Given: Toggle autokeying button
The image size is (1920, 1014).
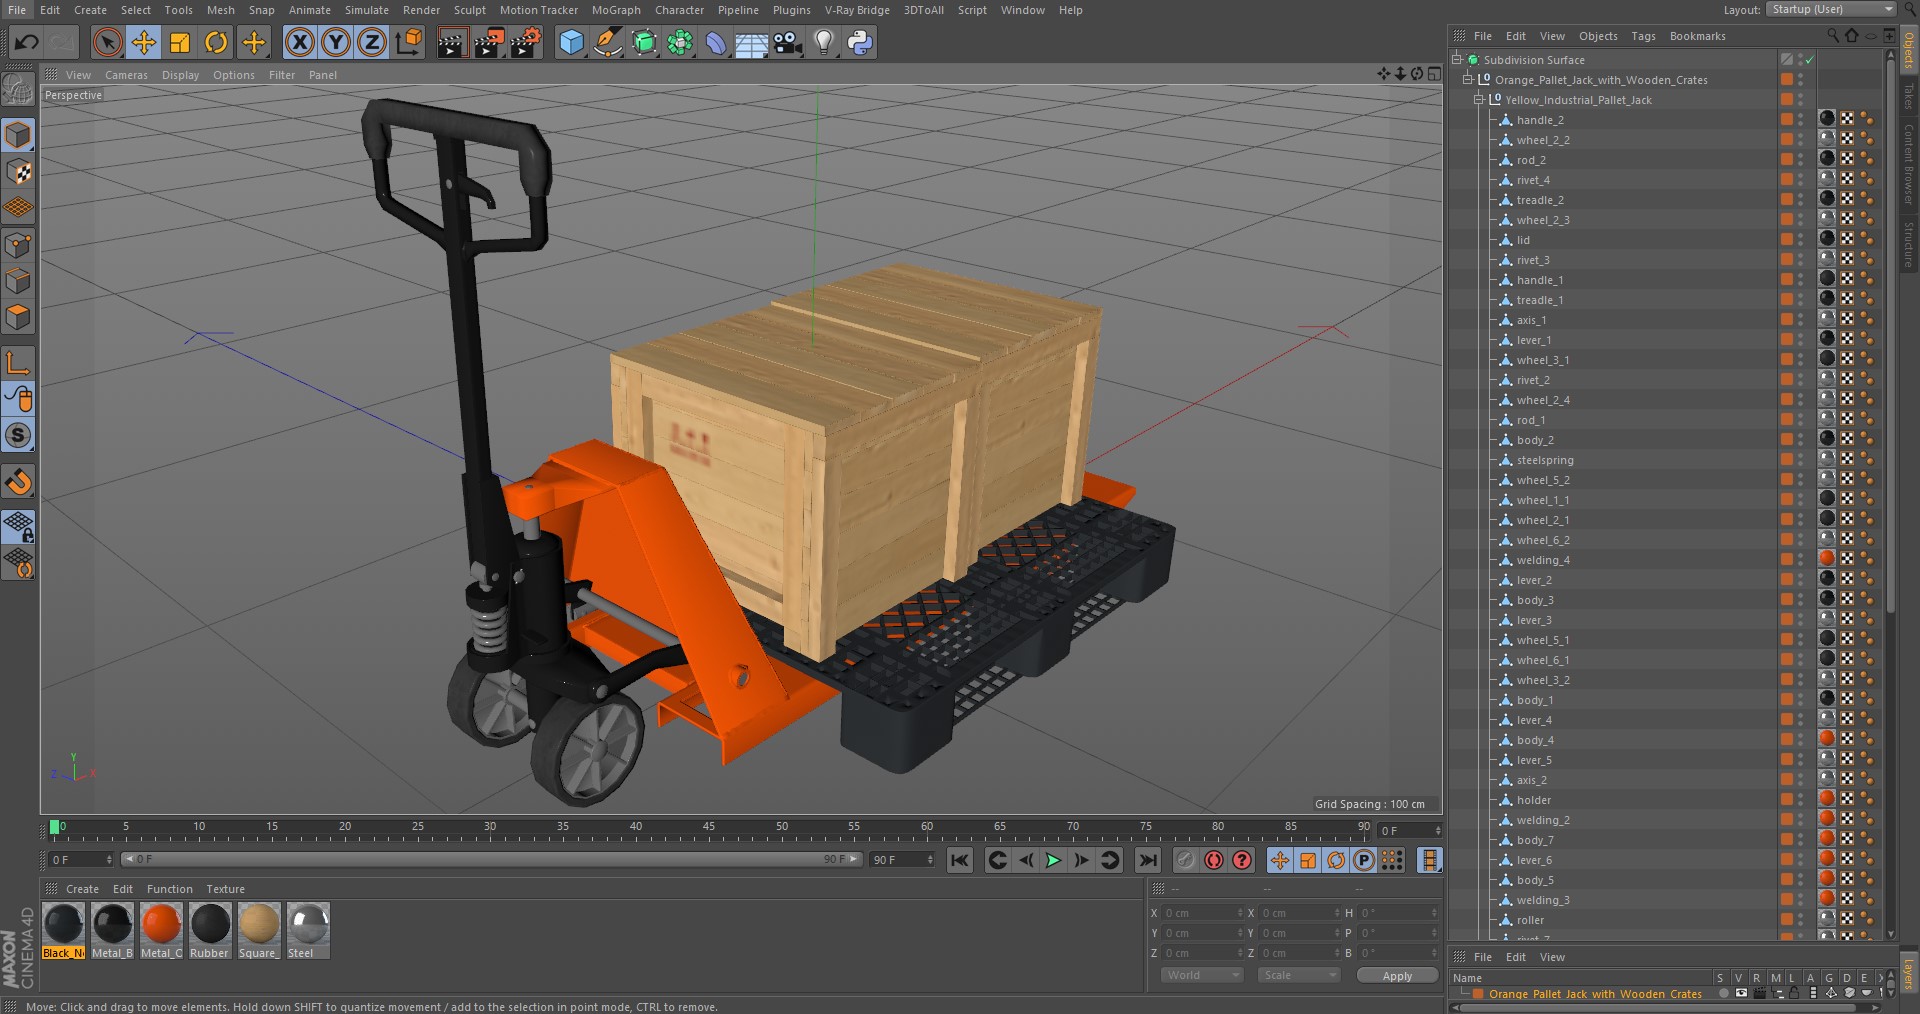Looking at the screenshot, I should click(1214, 860).
